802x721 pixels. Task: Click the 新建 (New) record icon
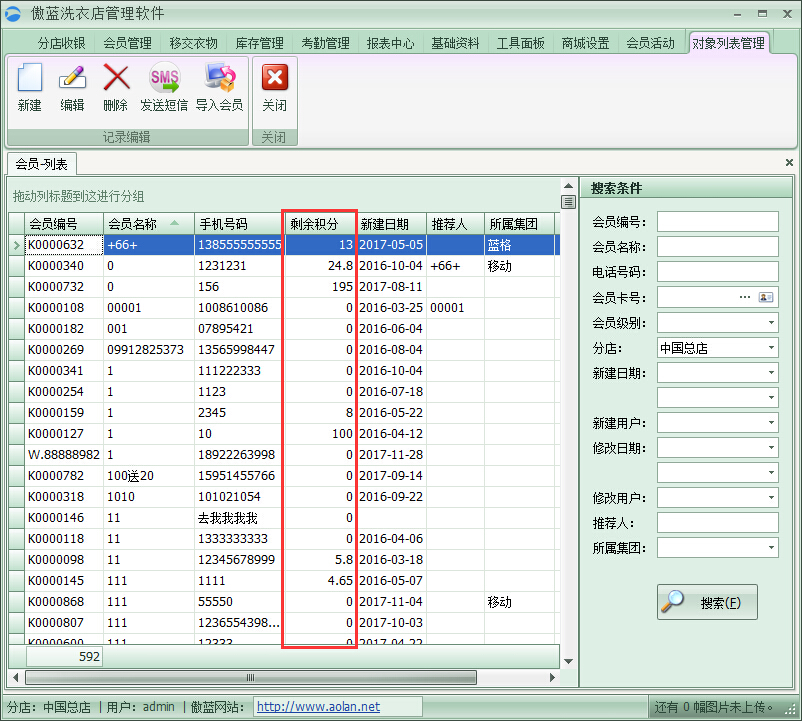tap(30, 78)
